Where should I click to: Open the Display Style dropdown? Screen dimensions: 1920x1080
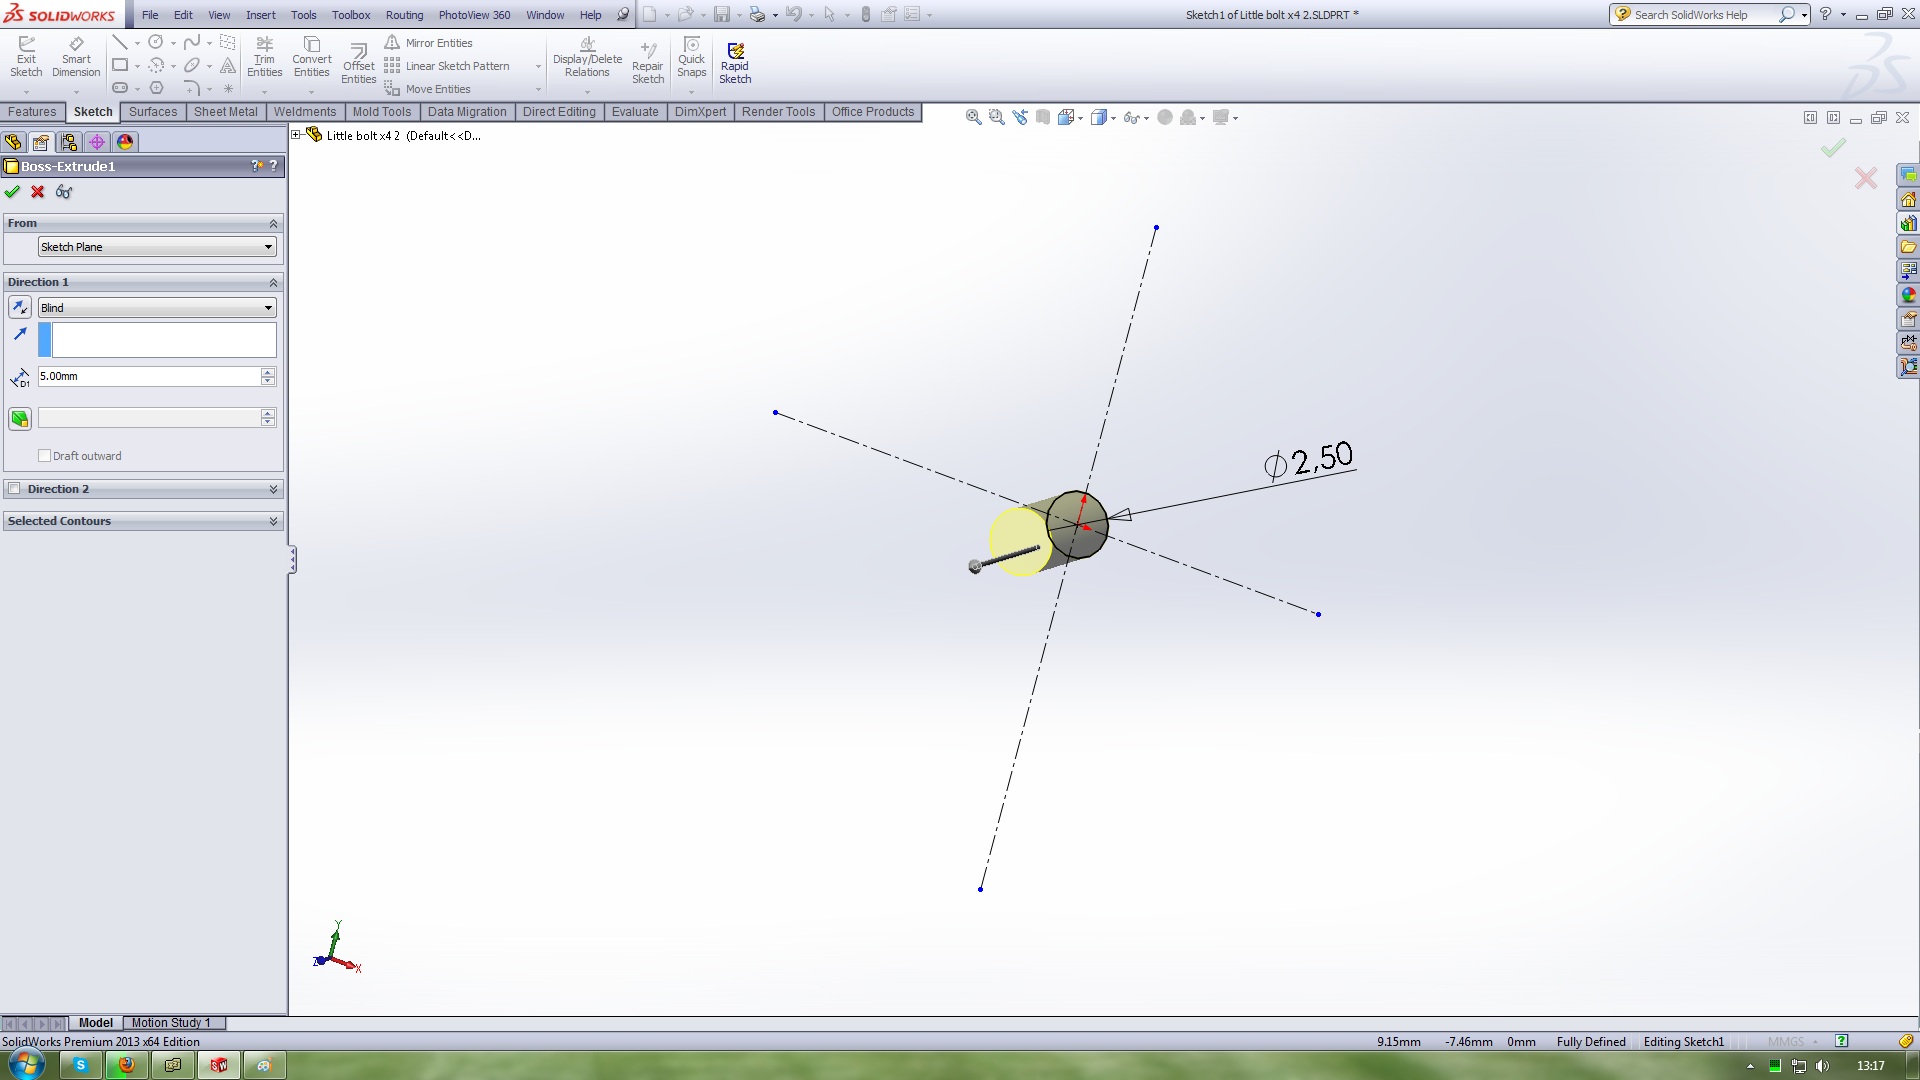(1113, 118)
